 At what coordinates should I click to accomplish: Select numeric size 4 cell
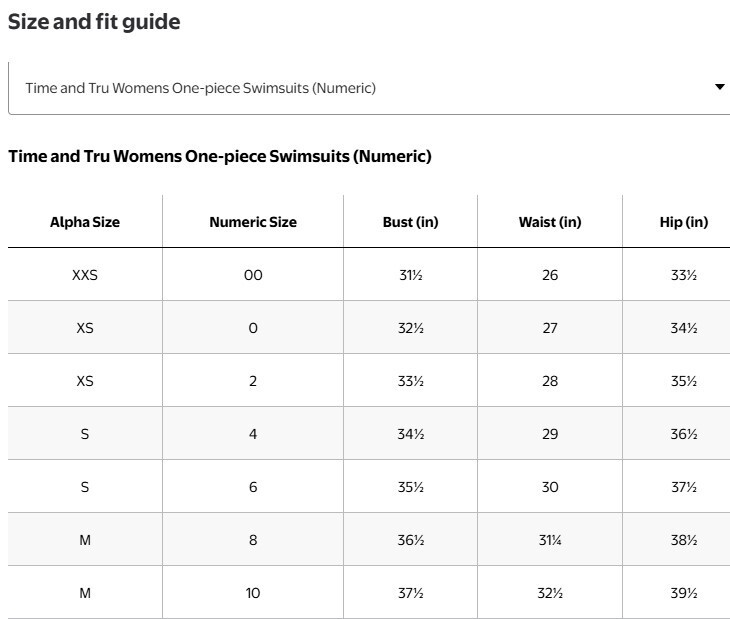(253, 434)
